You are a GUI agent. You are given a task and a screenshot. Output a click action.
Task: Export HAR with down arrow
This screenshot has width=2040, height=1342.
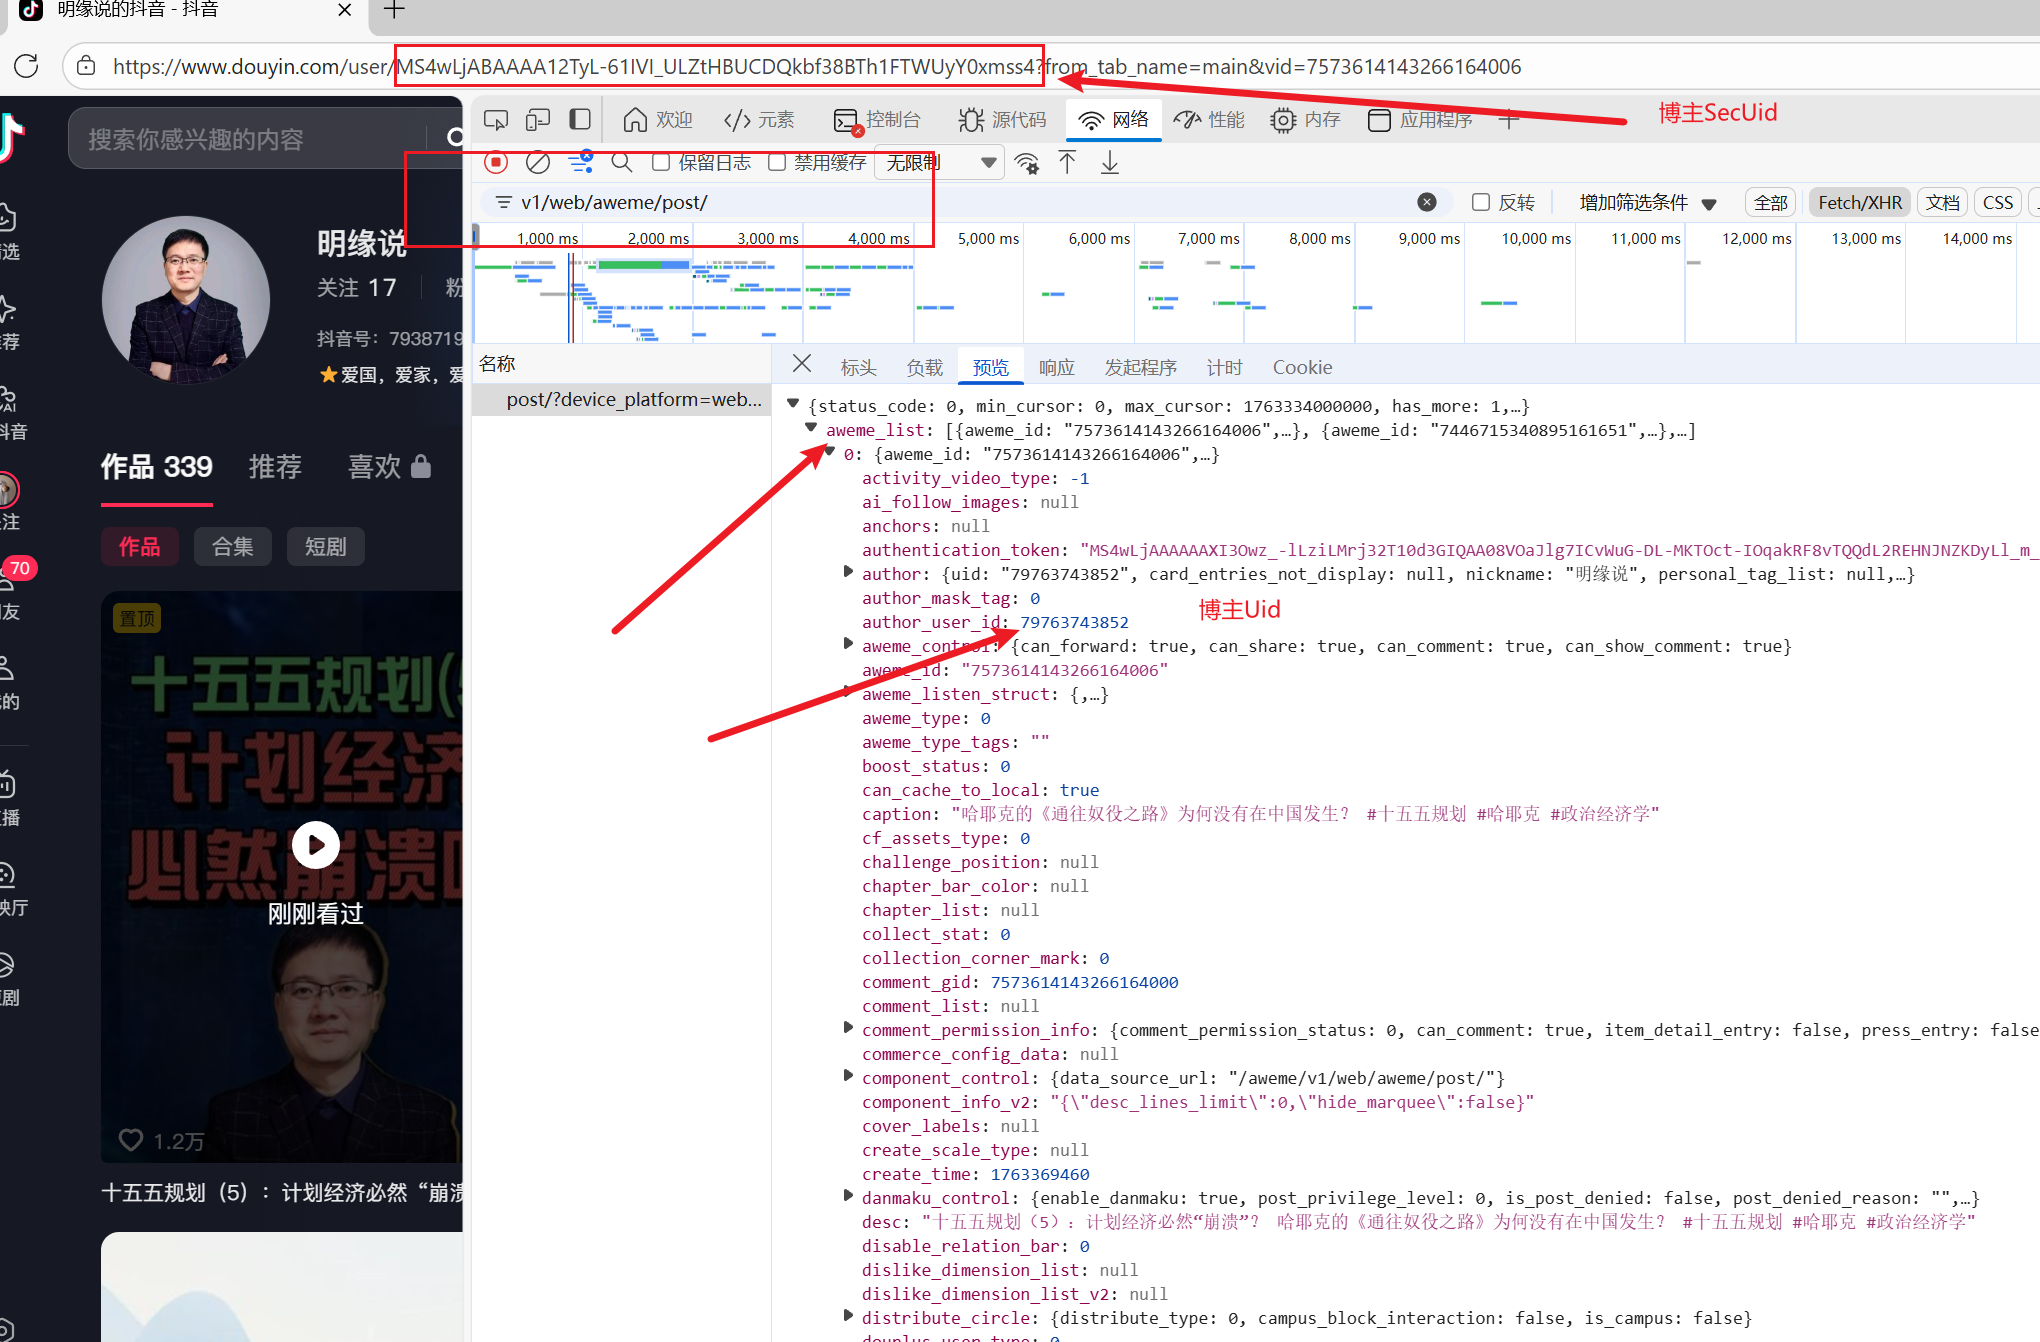1110,162
